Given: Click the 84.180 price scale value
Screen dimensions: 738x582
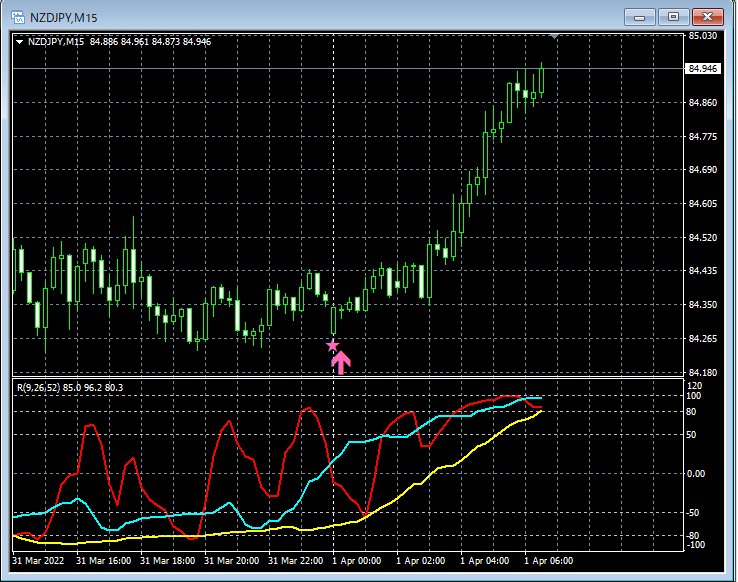Looking at the screenshot, I should tap(703, 373).
